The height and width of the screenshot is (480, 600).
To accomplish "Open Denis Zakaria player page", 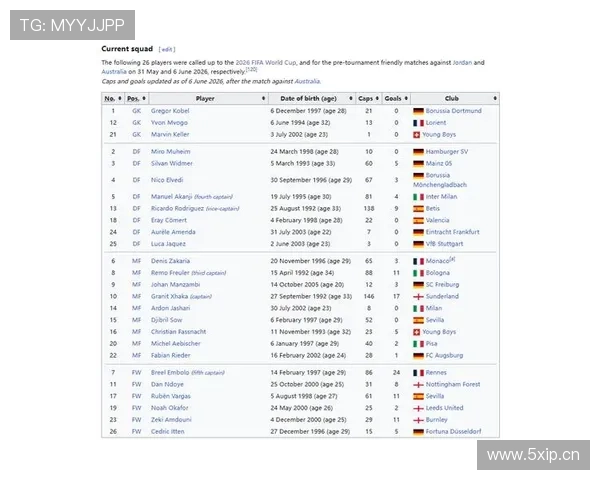I will tap(170, 261).
